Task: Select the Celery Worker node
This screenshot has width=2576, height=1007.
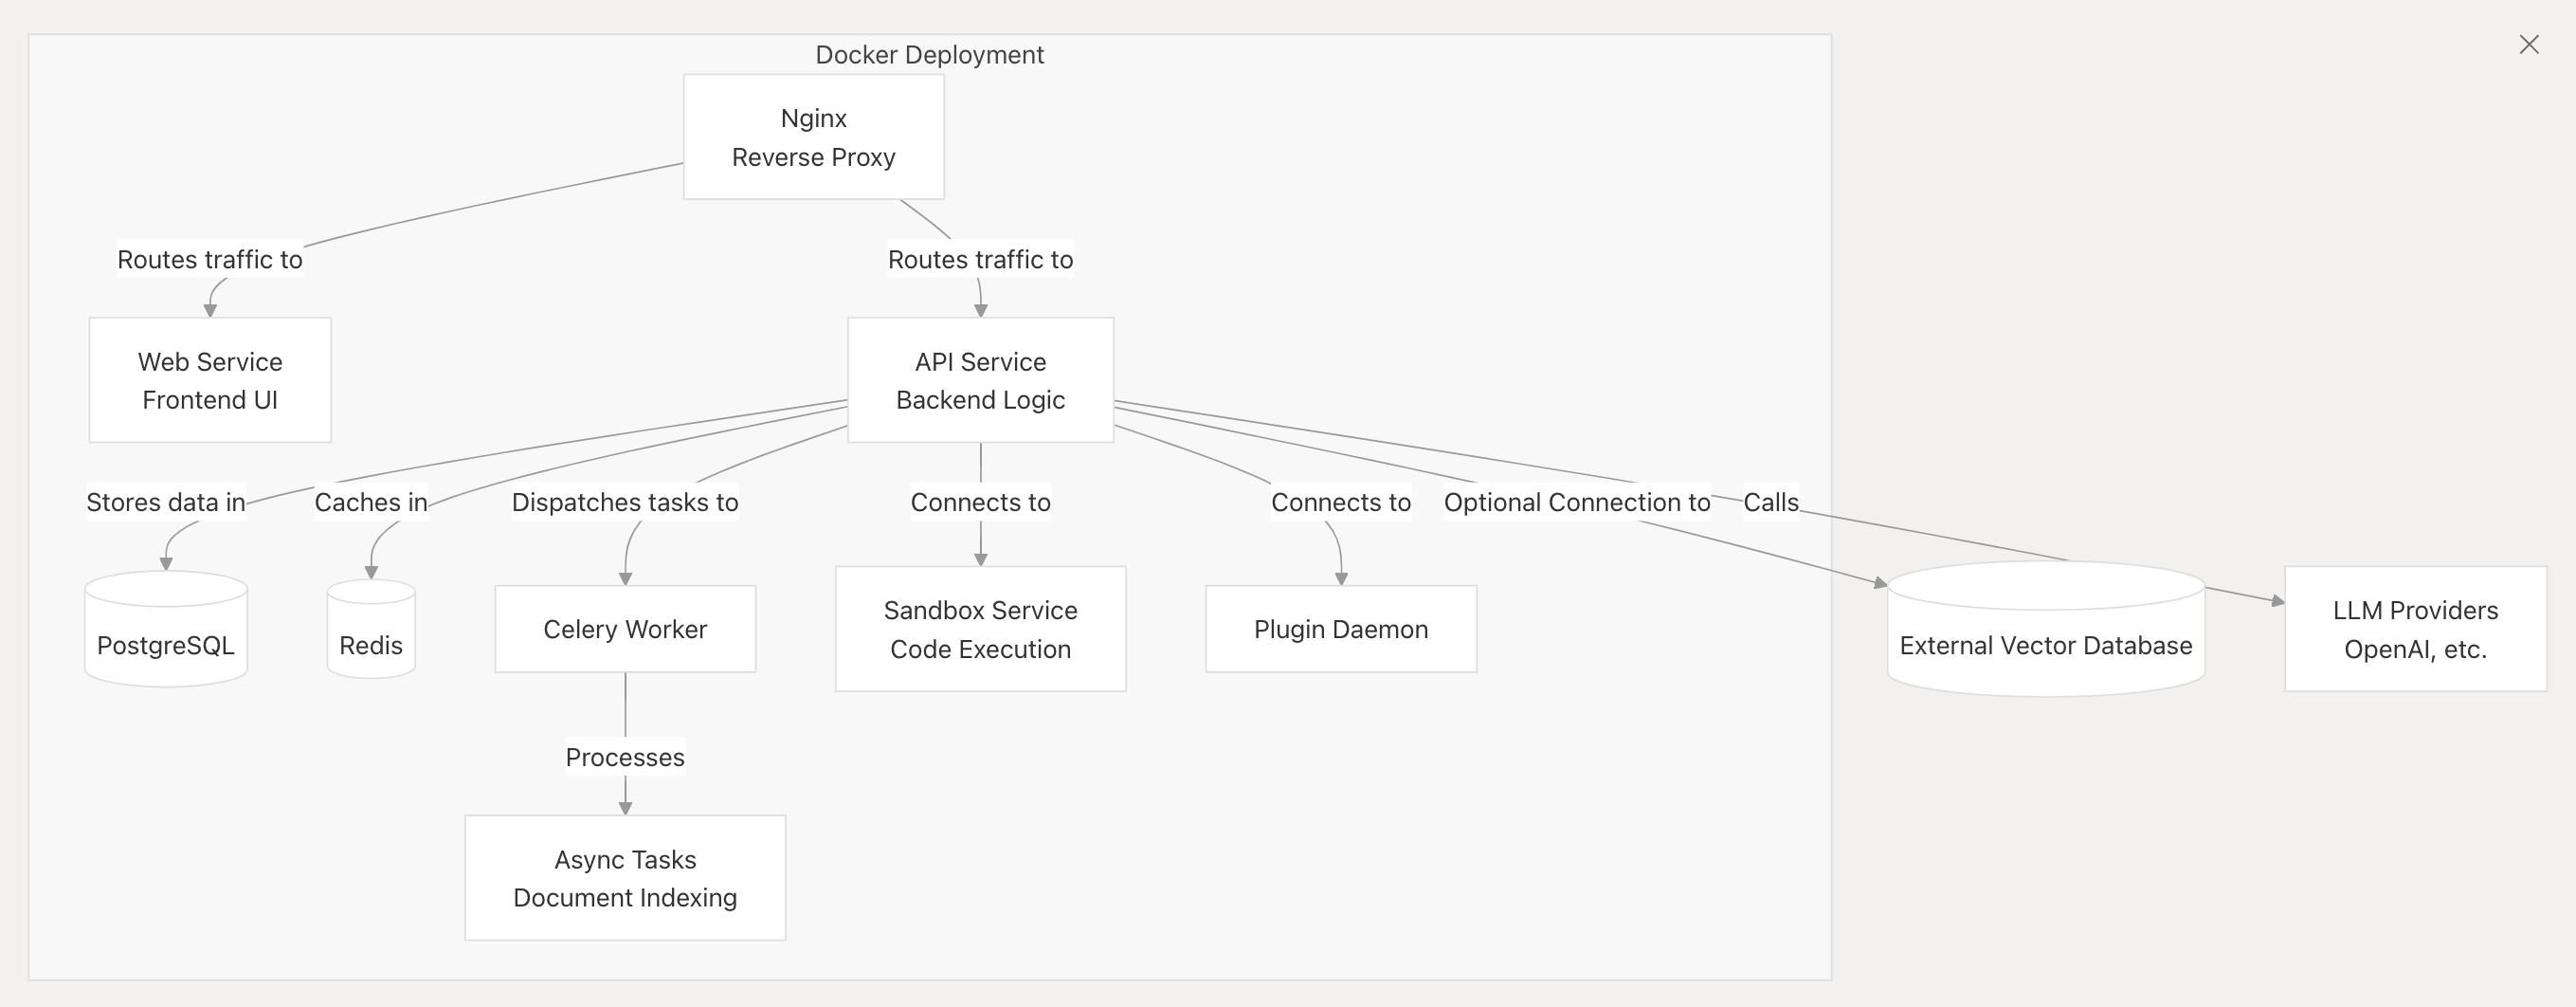Action: [625, 629]
